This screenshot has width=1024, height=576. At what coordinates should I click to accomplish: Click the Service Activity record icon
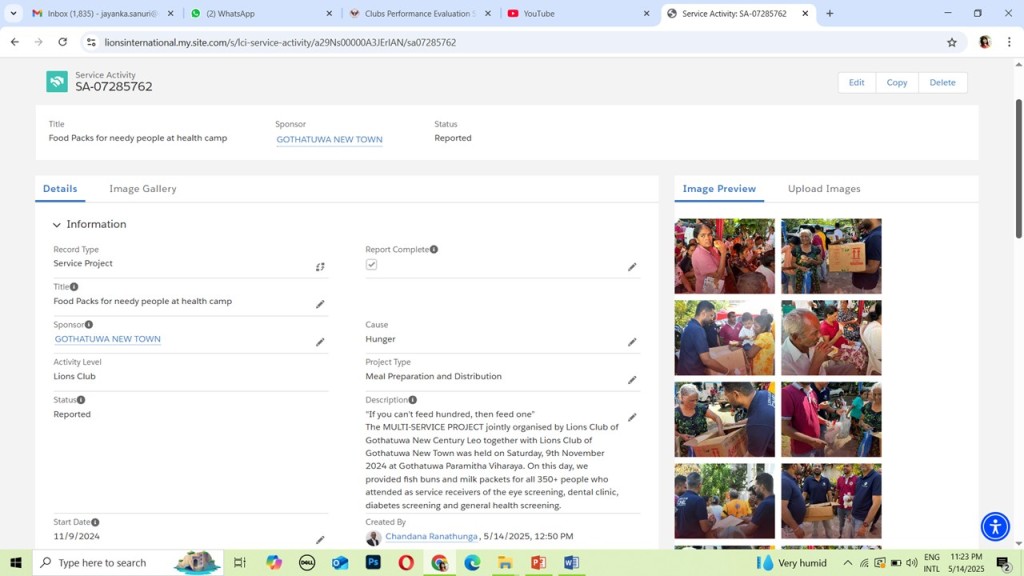coord(57,82)
